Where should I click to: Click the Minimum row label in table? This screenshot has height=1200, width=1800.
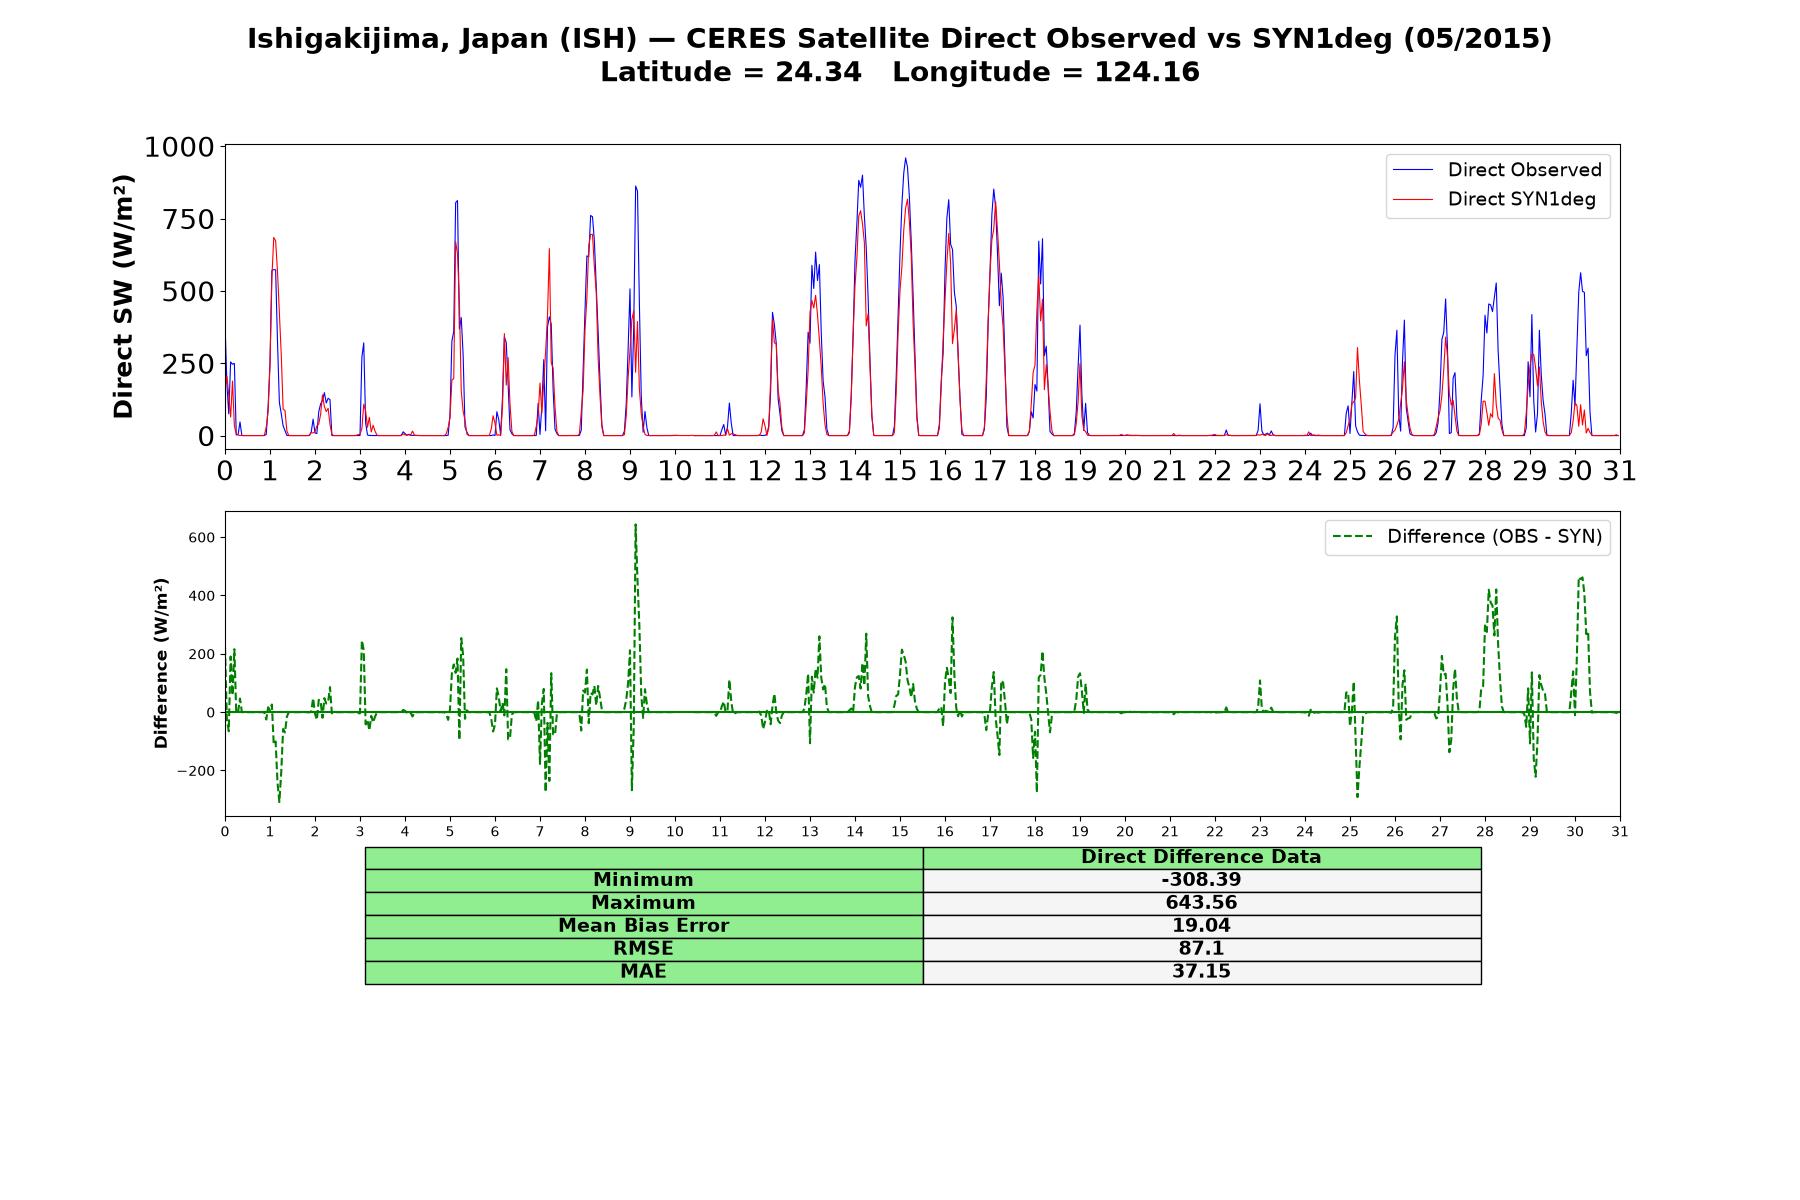[644, 880]
